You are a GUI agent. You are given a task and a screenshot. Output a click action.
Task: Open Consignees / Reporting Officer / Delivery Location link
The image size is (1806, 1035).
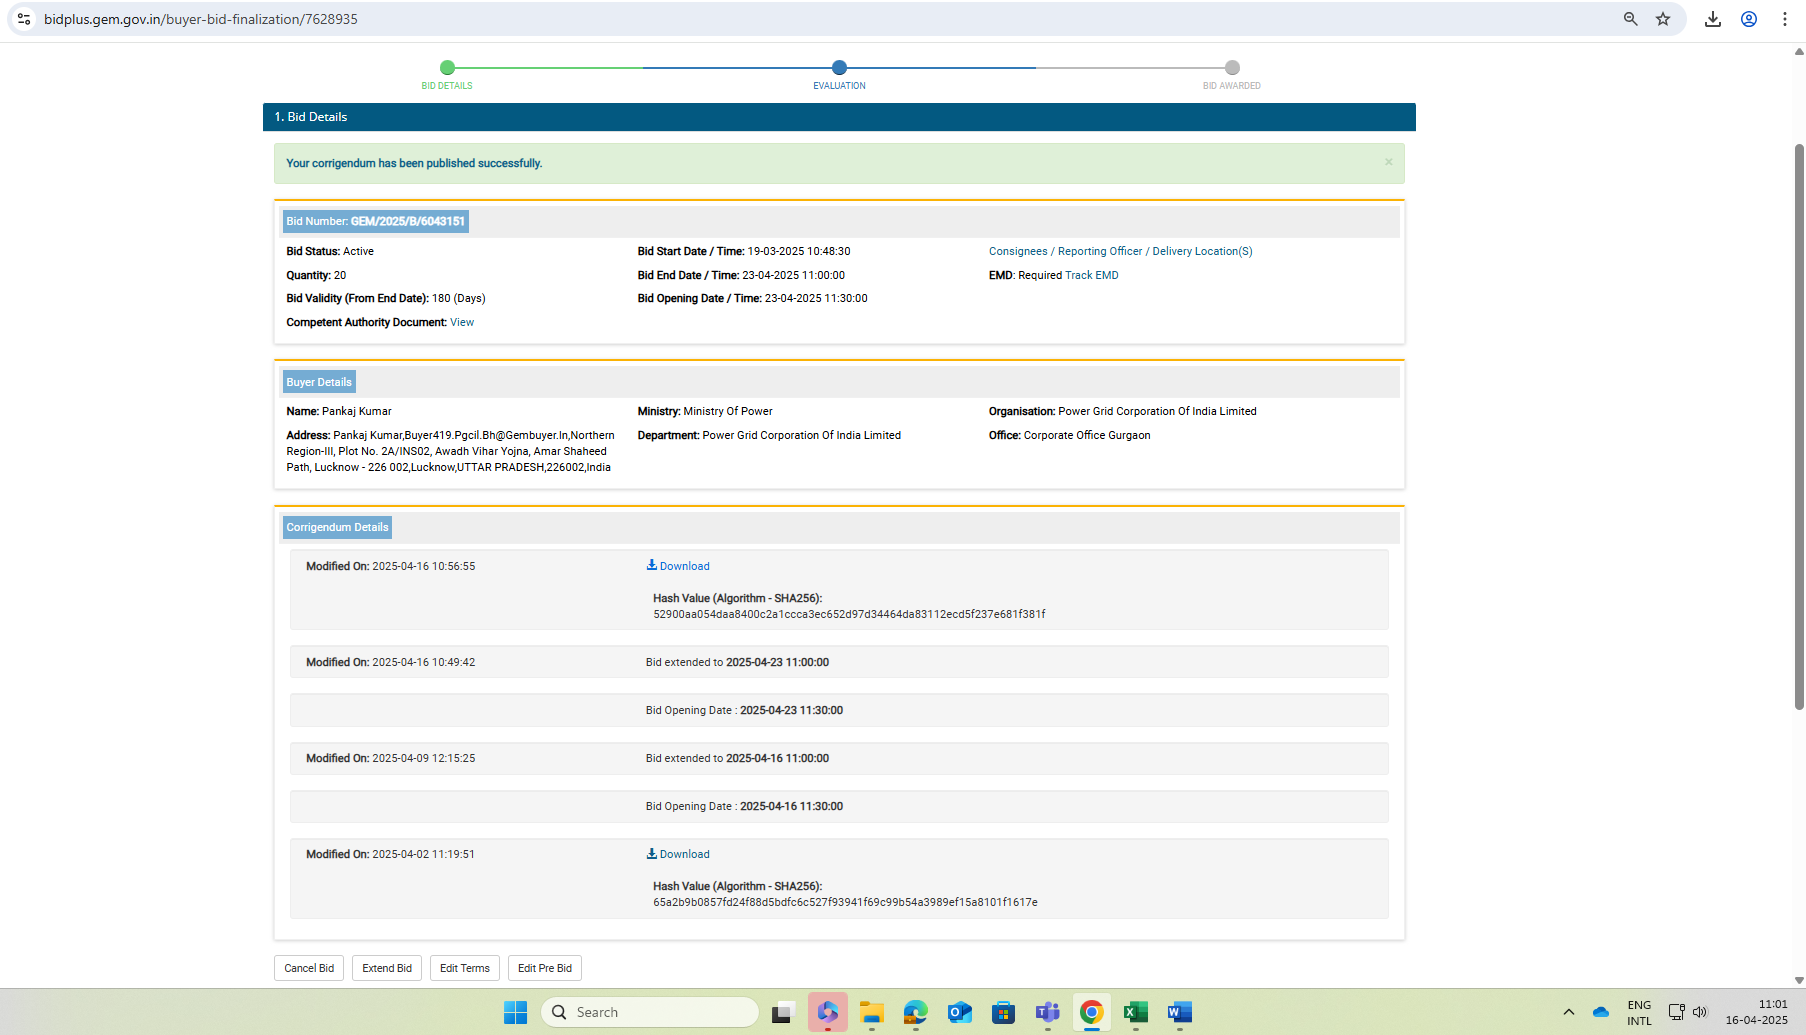click(1120, 251)
